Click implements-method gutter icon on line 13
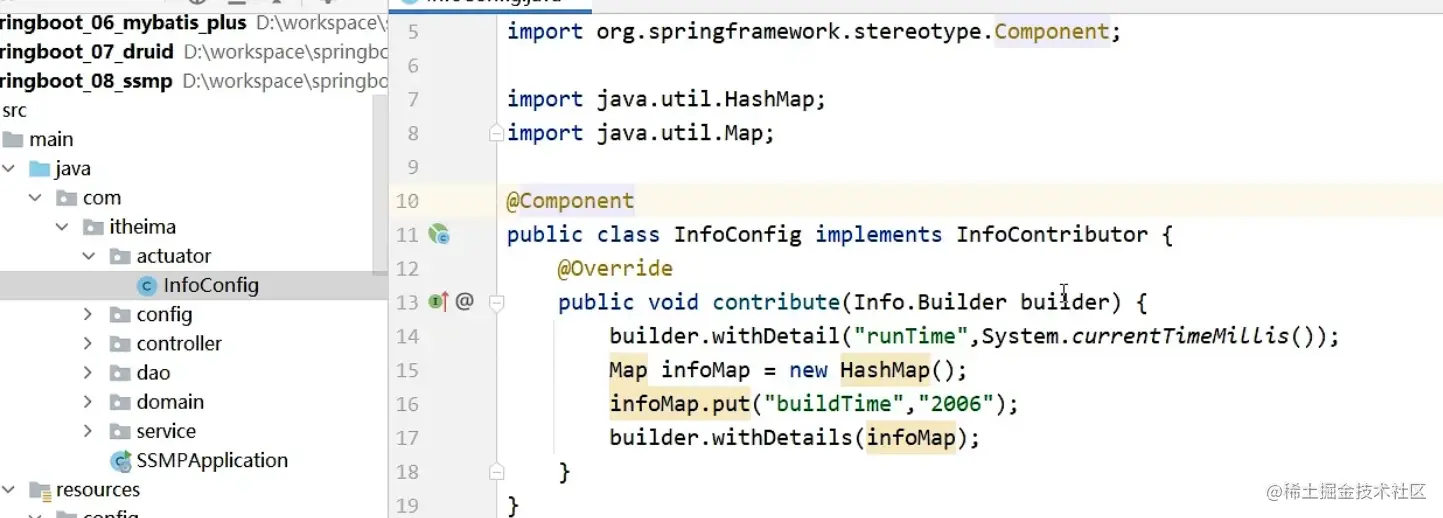1443x518 pixels. 438,301
